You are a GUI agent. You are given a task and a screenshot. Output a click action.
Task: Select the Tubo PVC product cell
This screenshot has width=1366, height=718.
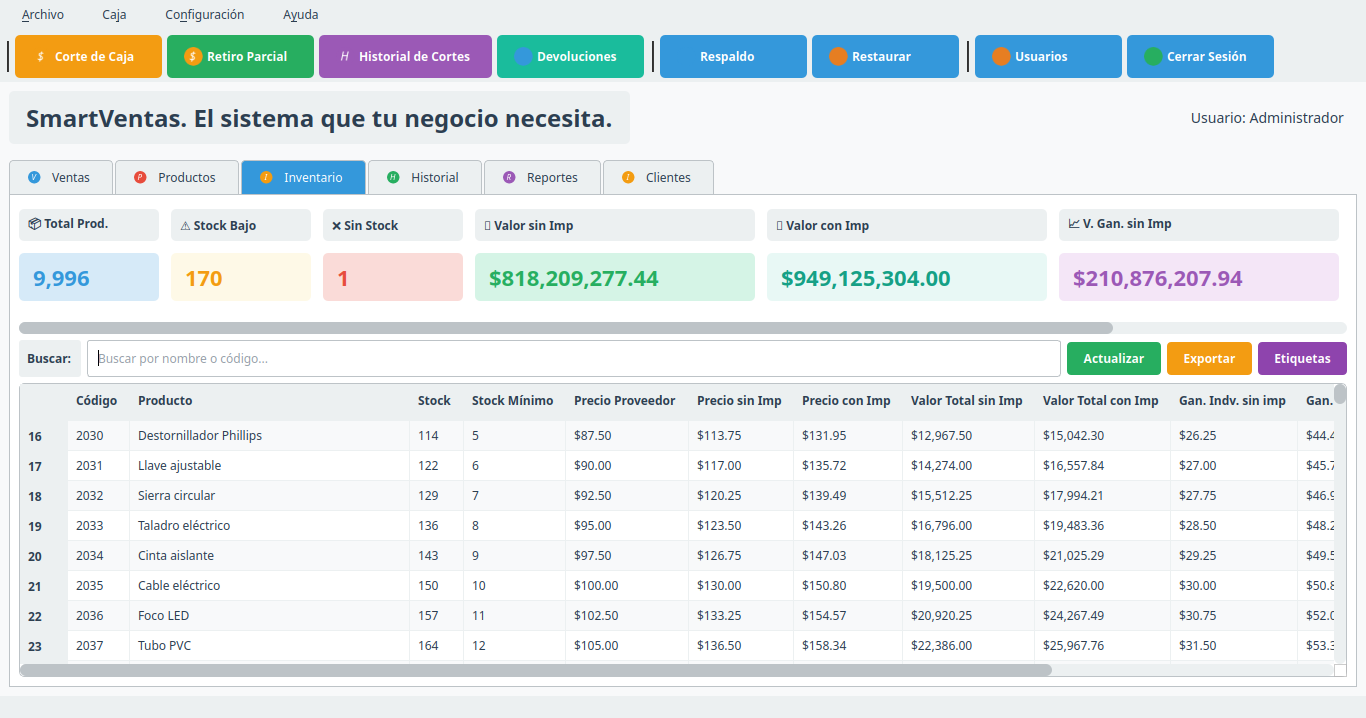coord(270,645)
